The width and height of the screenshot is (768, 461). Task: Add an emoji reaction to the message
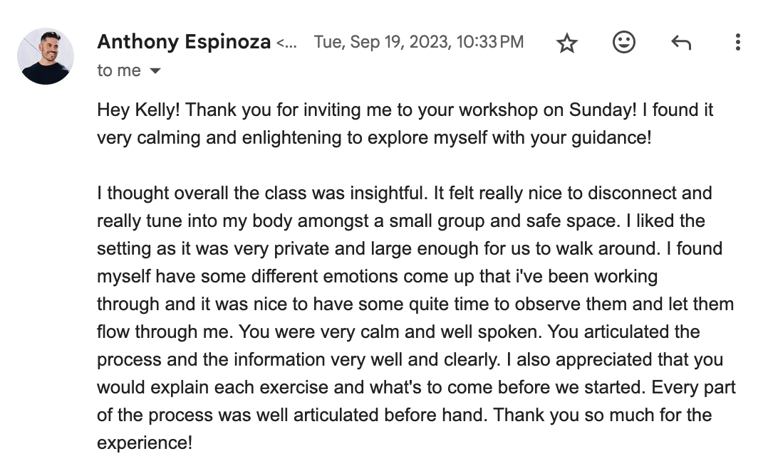pos(624,43)
